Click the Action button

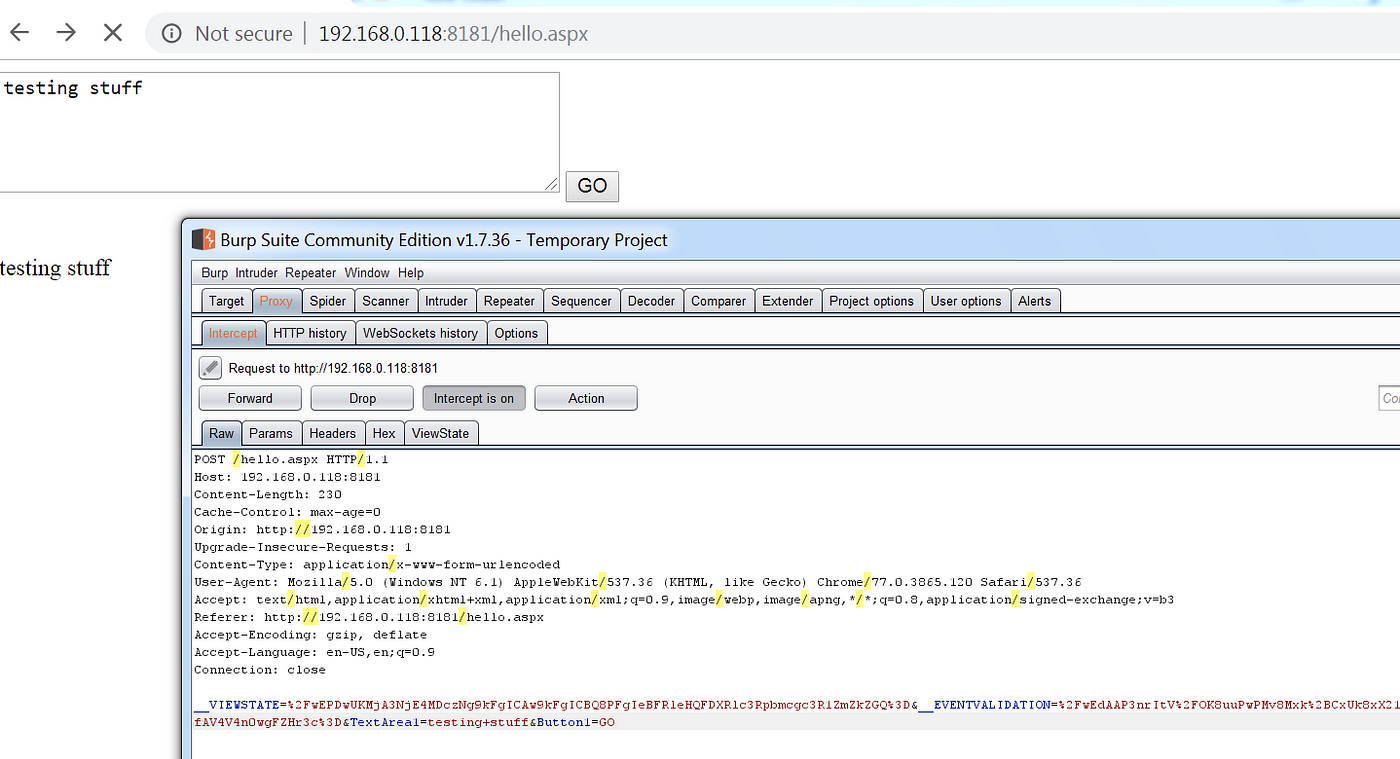tap(586, 398)
